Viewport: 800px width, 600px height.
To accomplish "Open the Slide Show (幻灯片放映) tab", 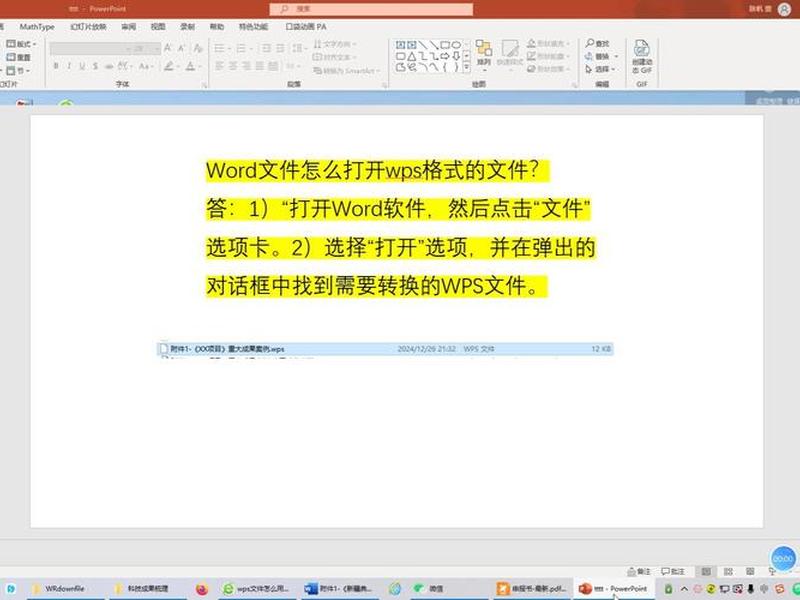I will click(88, 27).
